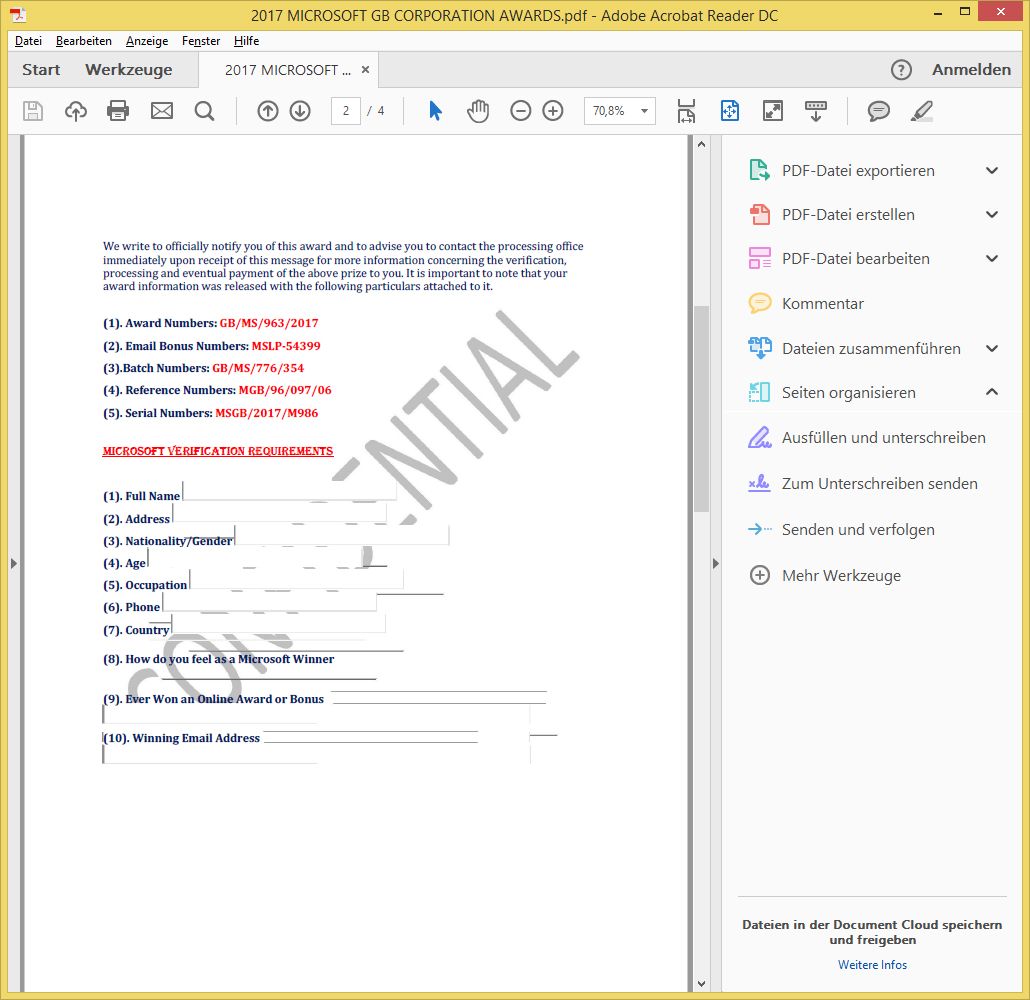Close the 2017 MICROSOFT document tab
Viewport: 1030px width, 1000px height.
coord(365,70)
